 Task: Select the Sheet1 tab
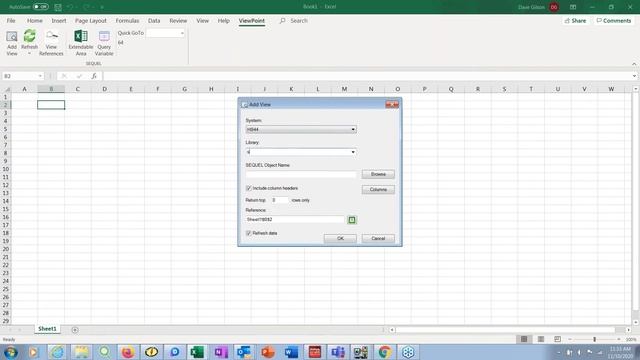point(47,329)
